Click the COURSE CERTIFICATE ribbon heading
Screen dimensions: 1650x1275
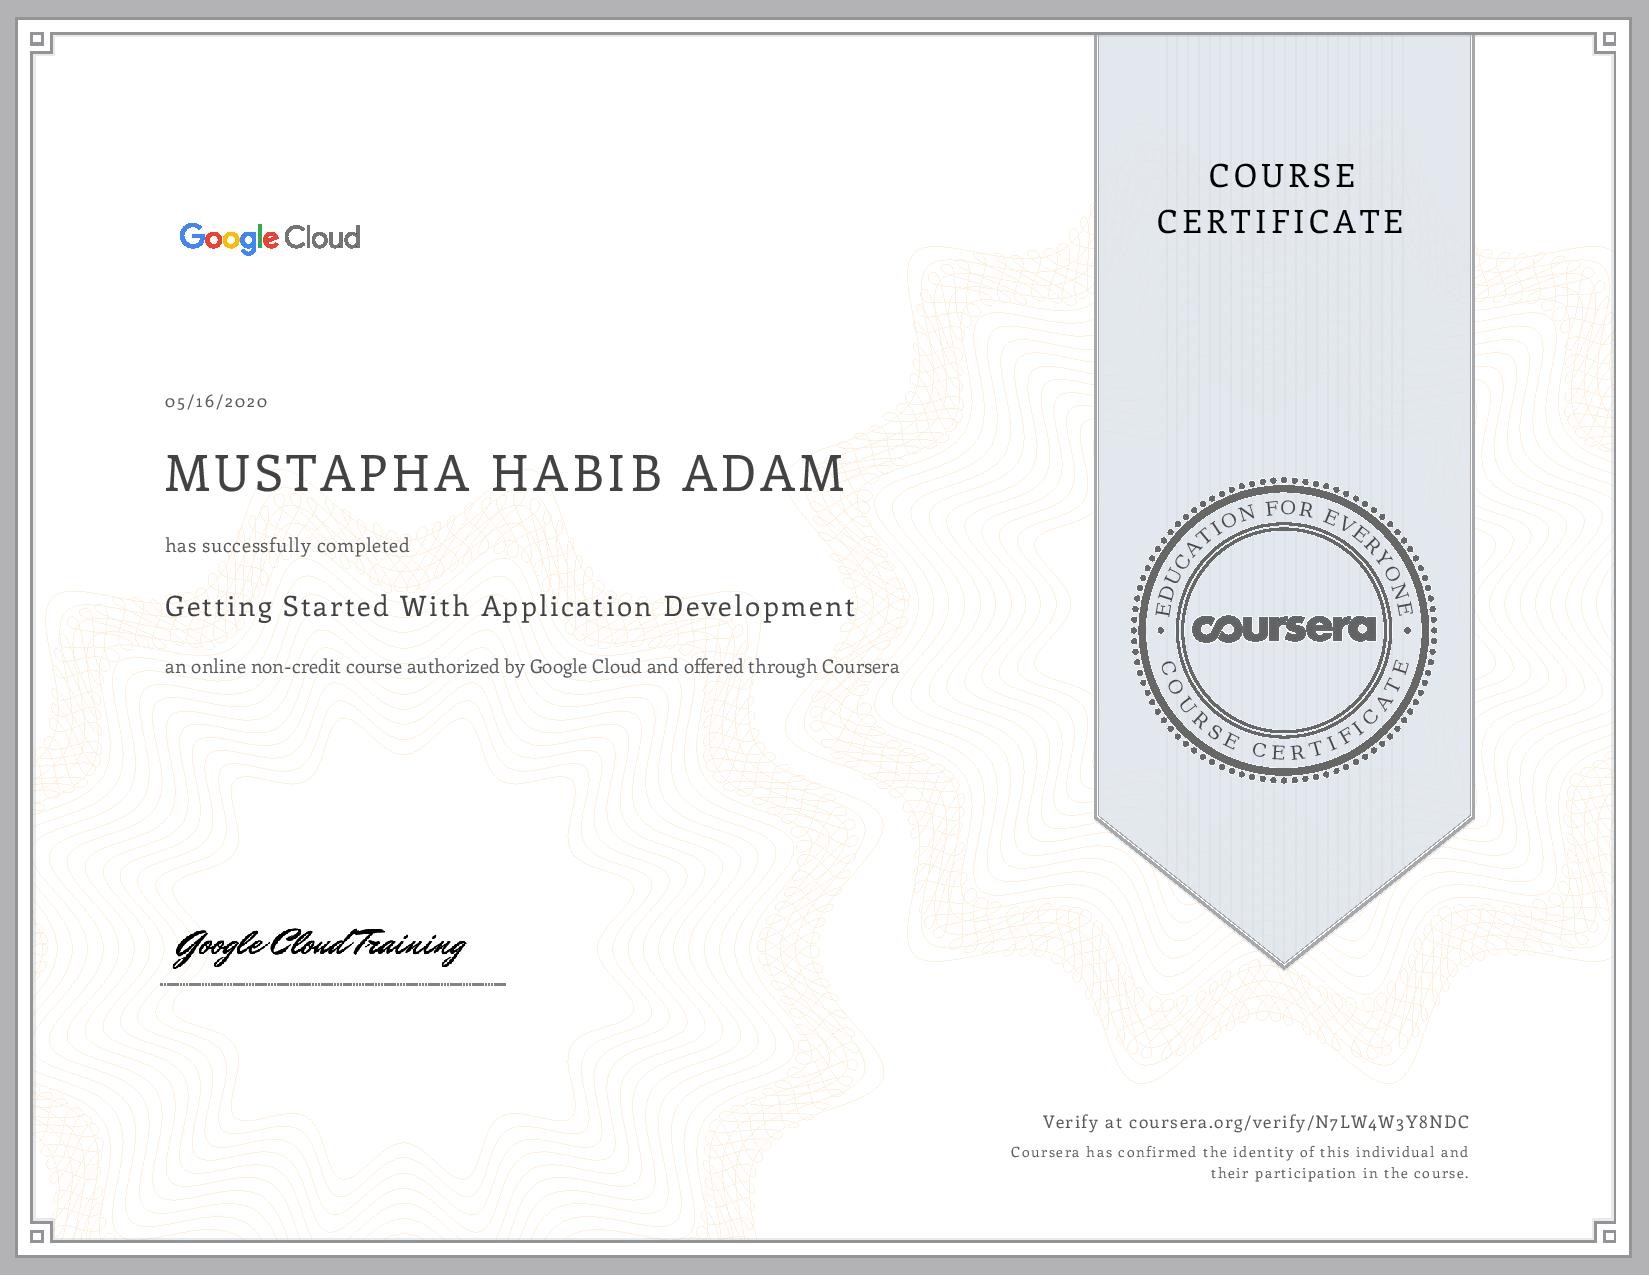[x=1282, y=199]
